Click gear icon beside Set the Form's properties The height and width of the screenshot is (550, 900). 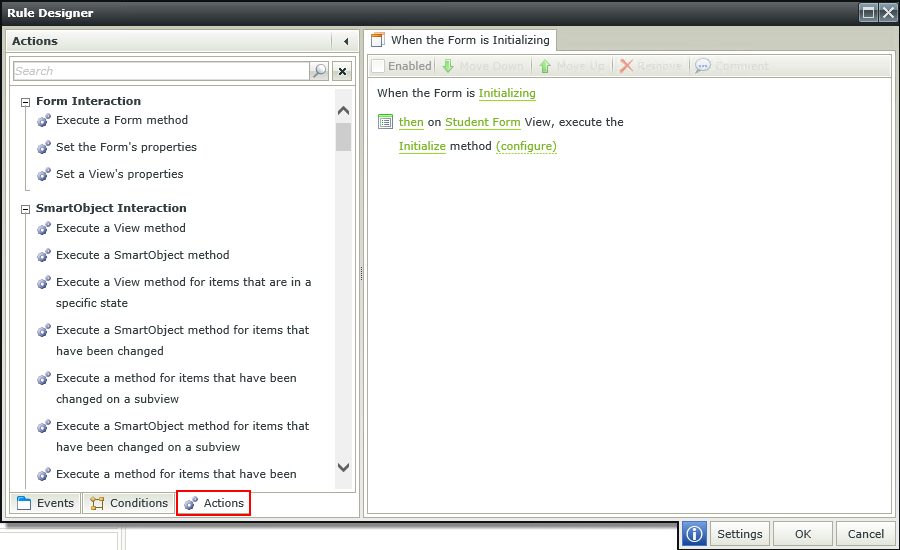tap(44, 148)
